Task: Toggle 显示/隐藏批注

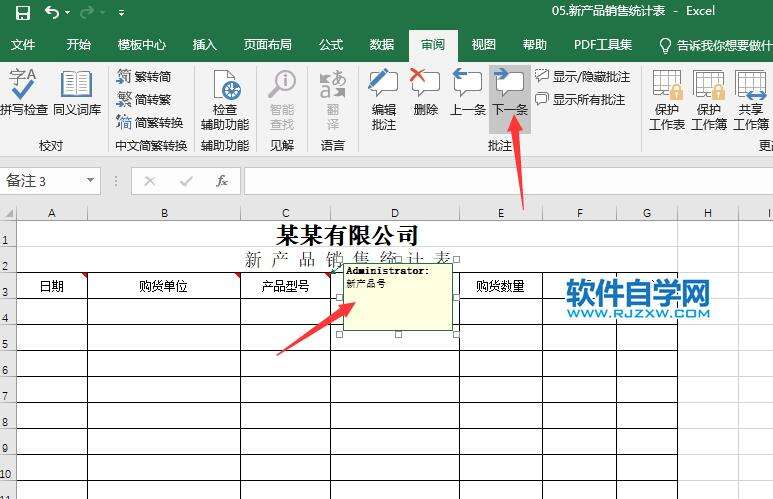Action: click(583, 77)
